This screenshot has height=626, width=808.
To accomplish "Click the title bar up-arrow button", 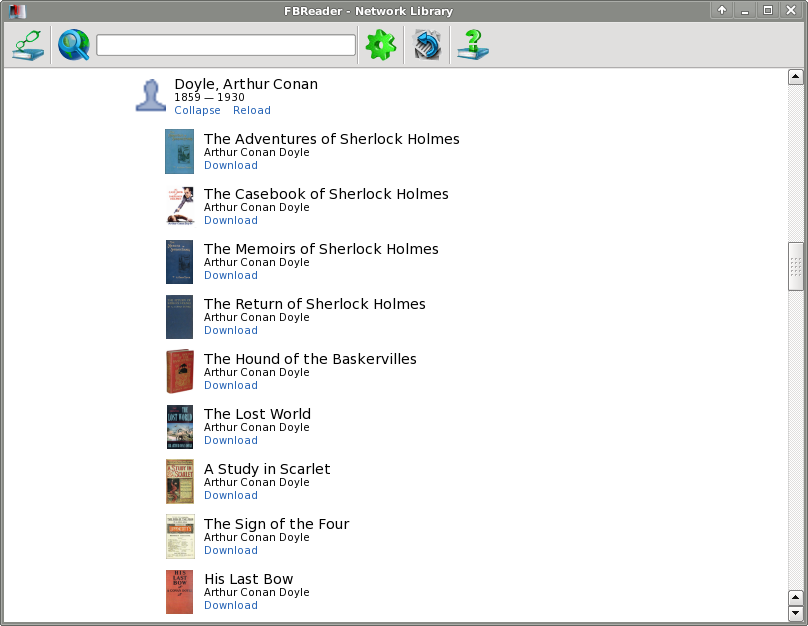I will [722, 10].
